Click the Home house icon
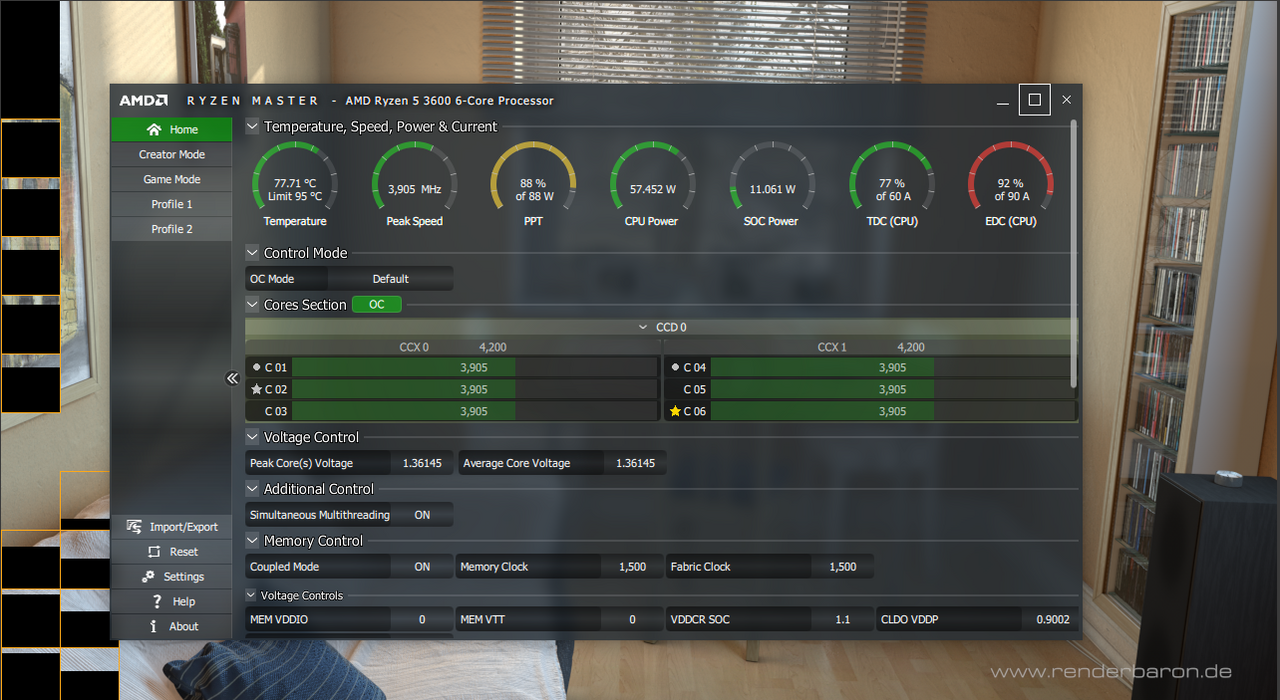 [153, 129]
